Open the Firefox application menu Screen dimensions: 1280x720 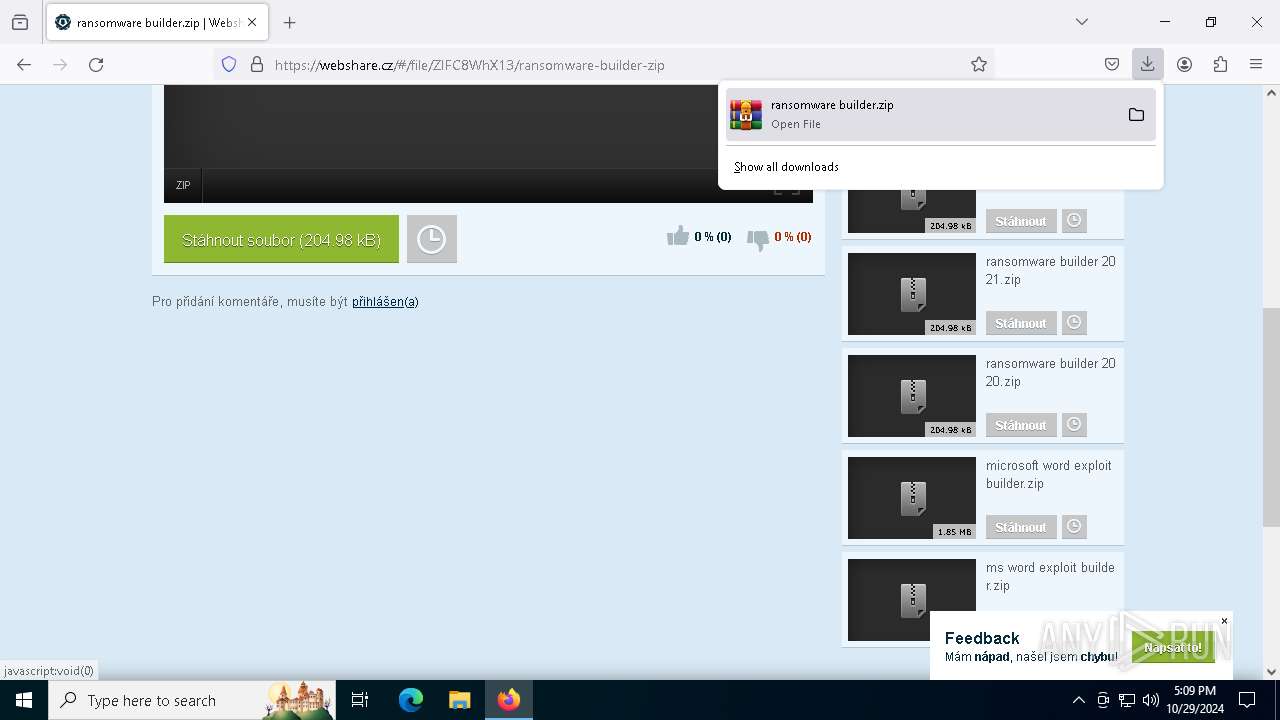point(1256,64)
